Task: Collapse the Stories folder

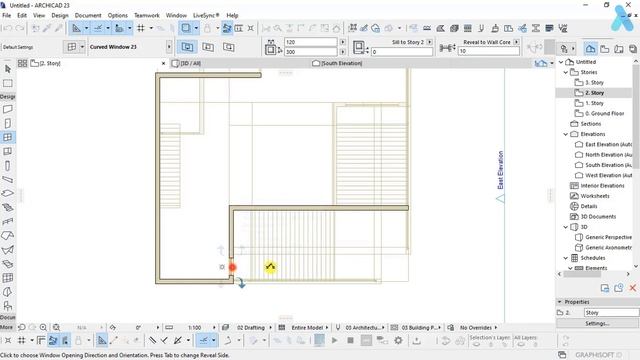Action: pos(566,72)
